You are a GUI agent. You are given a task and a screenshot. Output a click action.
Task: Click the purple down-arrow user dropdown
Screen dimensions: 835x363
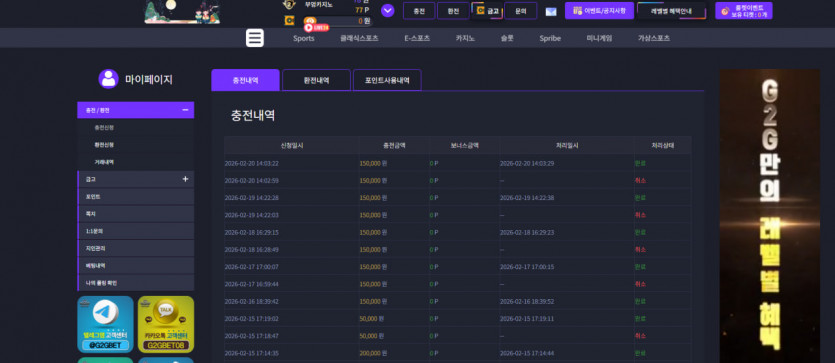point(388,11)
